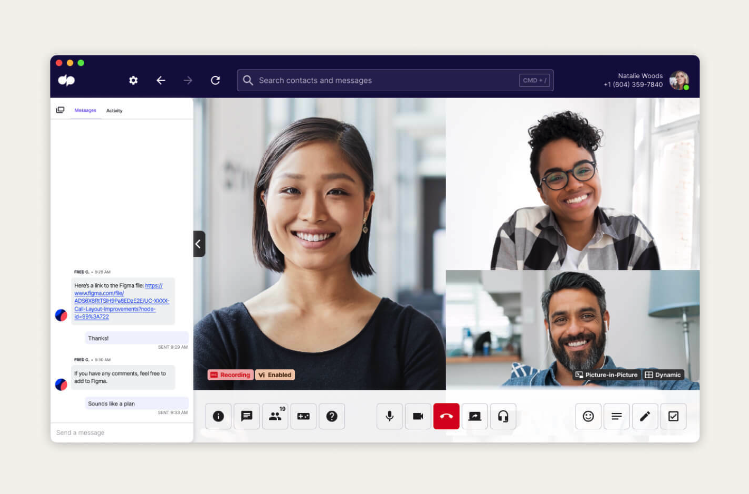The image size is (749, 494).
Task: Turn off the video camera
Action: [418, 416]
